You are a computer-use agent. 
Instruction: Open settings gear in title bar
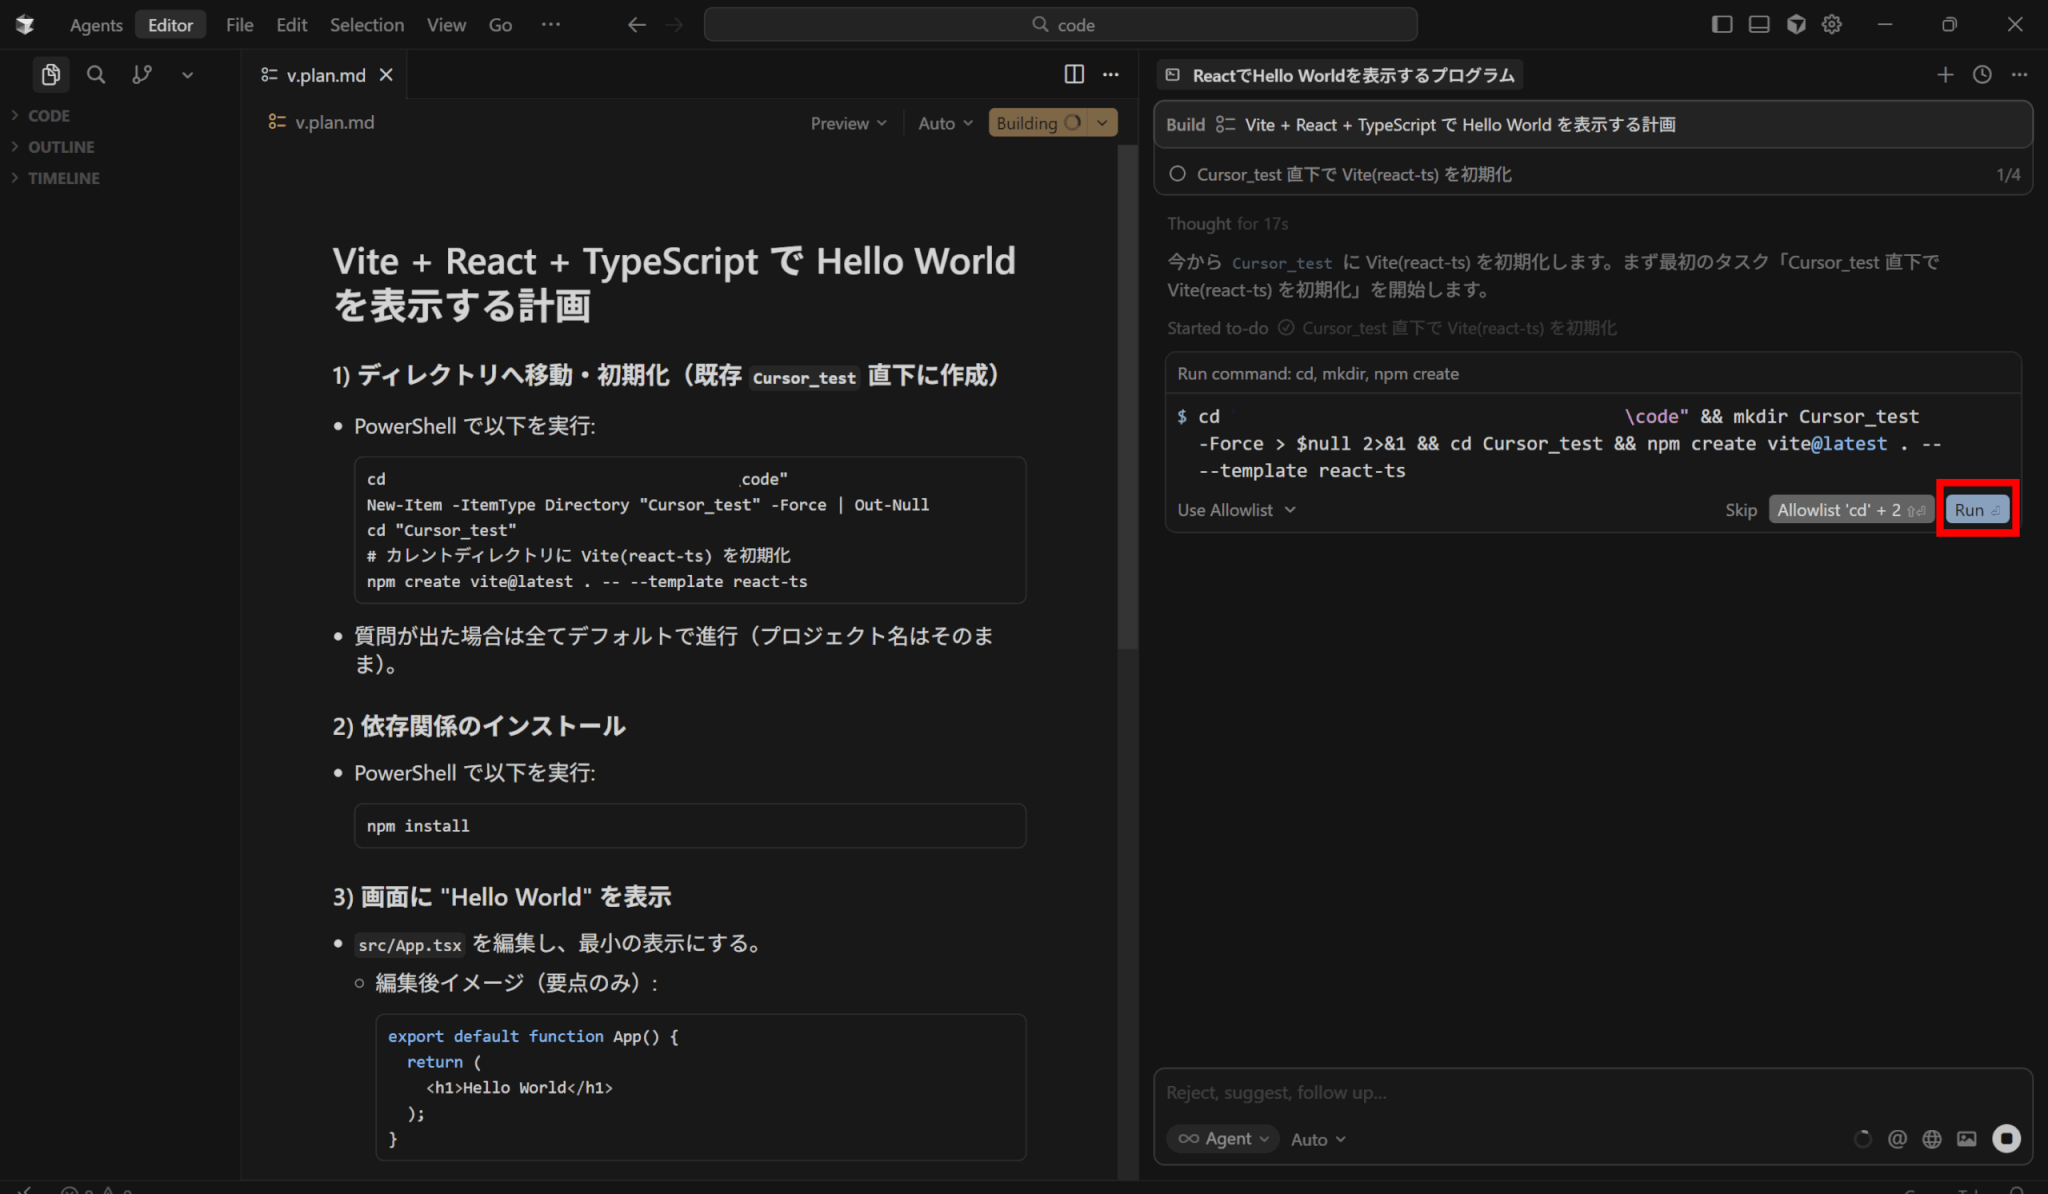[x=1831, y=25]
